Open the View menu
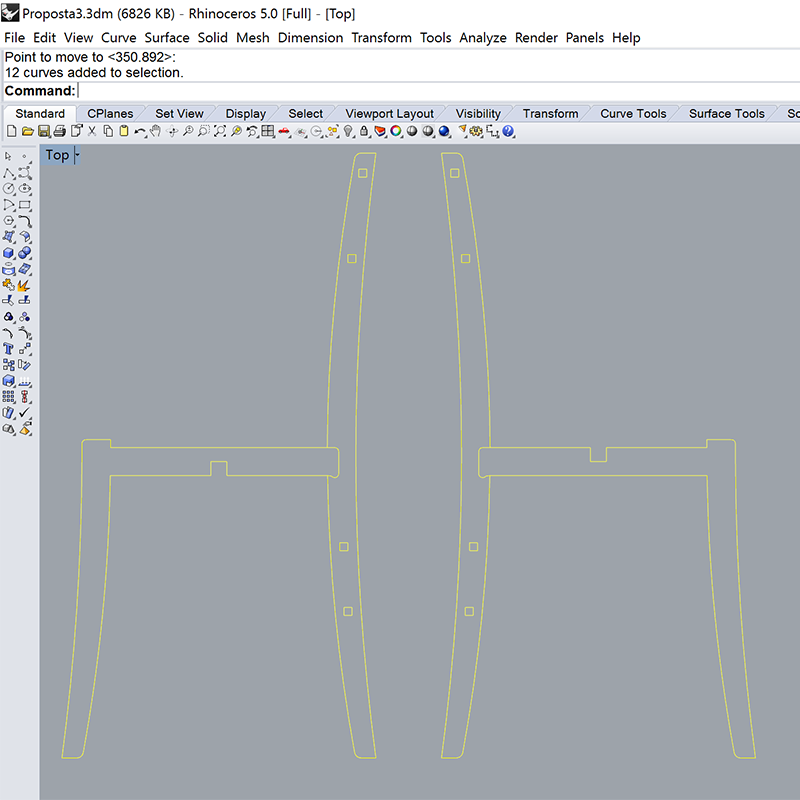The image size is (800, 800). 79,38
